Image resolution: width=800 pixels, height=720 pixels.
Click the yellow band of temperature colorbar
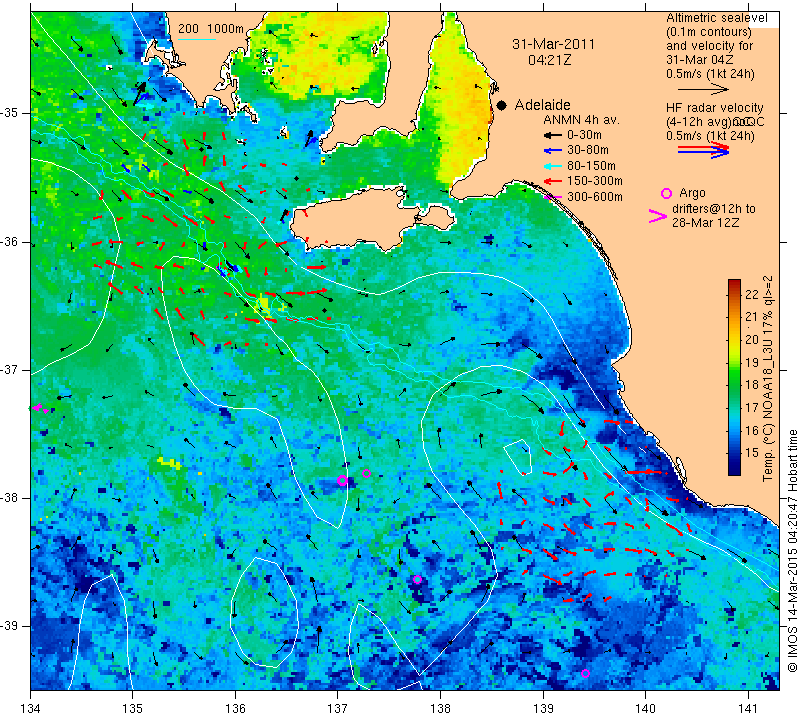click(734, 341)
